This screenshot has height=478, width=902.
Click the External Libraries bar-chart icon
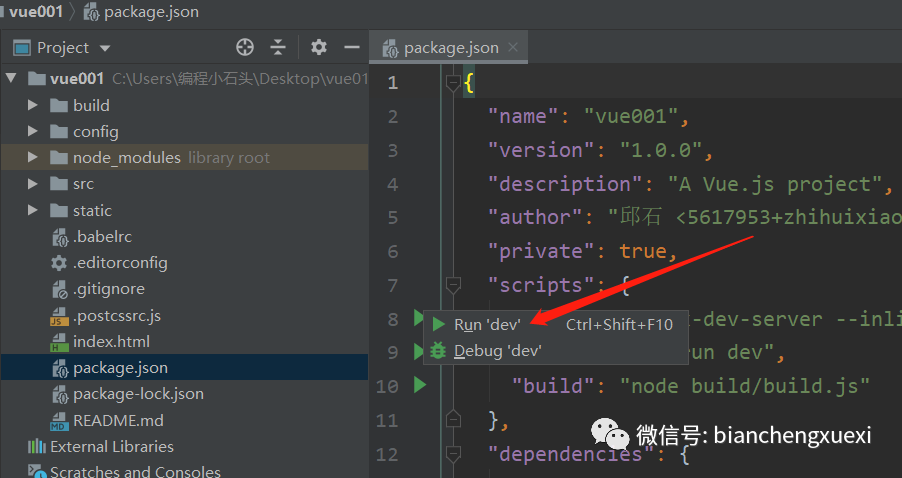37,446
